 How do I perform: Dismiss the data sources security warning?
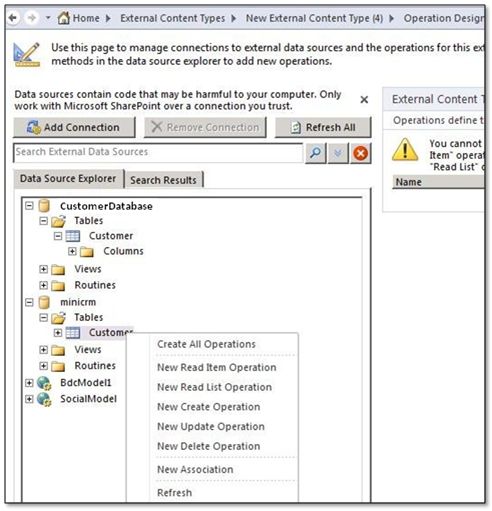(364, 100)
